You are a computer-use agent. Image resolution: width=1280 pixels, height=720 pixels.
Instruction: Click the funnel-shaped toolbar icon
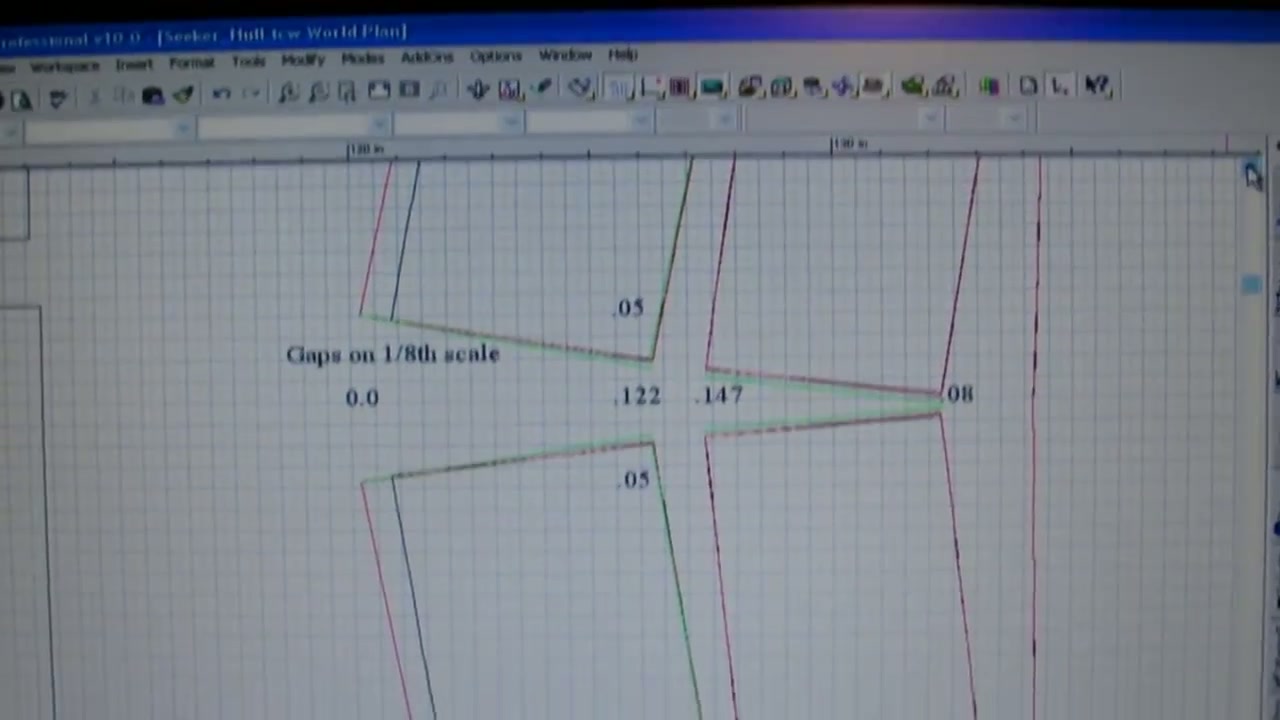click(57, 99)
